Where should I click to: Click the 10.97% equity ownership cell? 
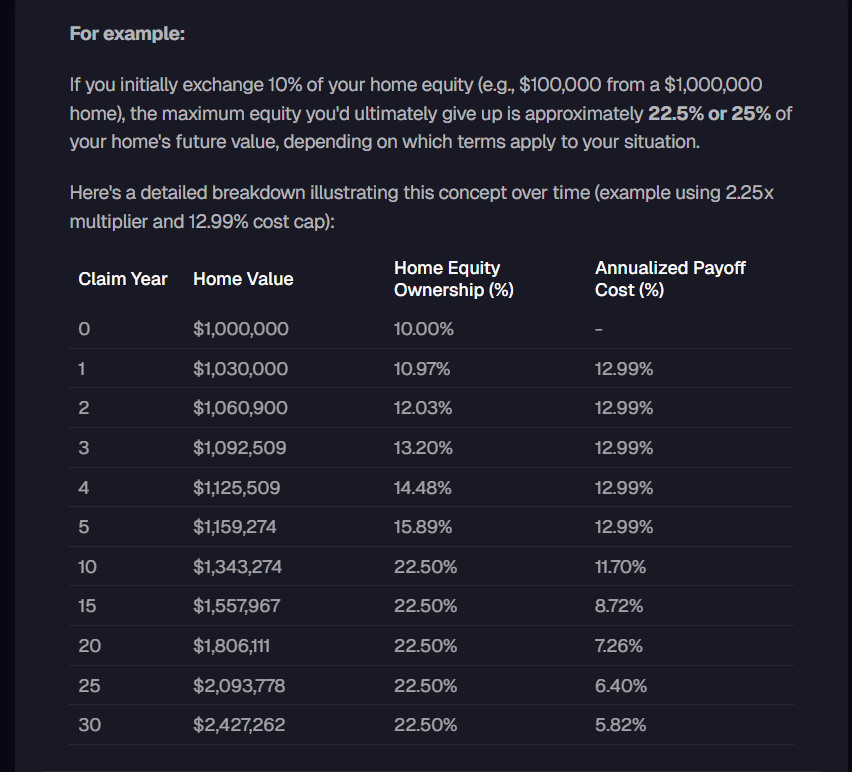[x=422, y=369]
